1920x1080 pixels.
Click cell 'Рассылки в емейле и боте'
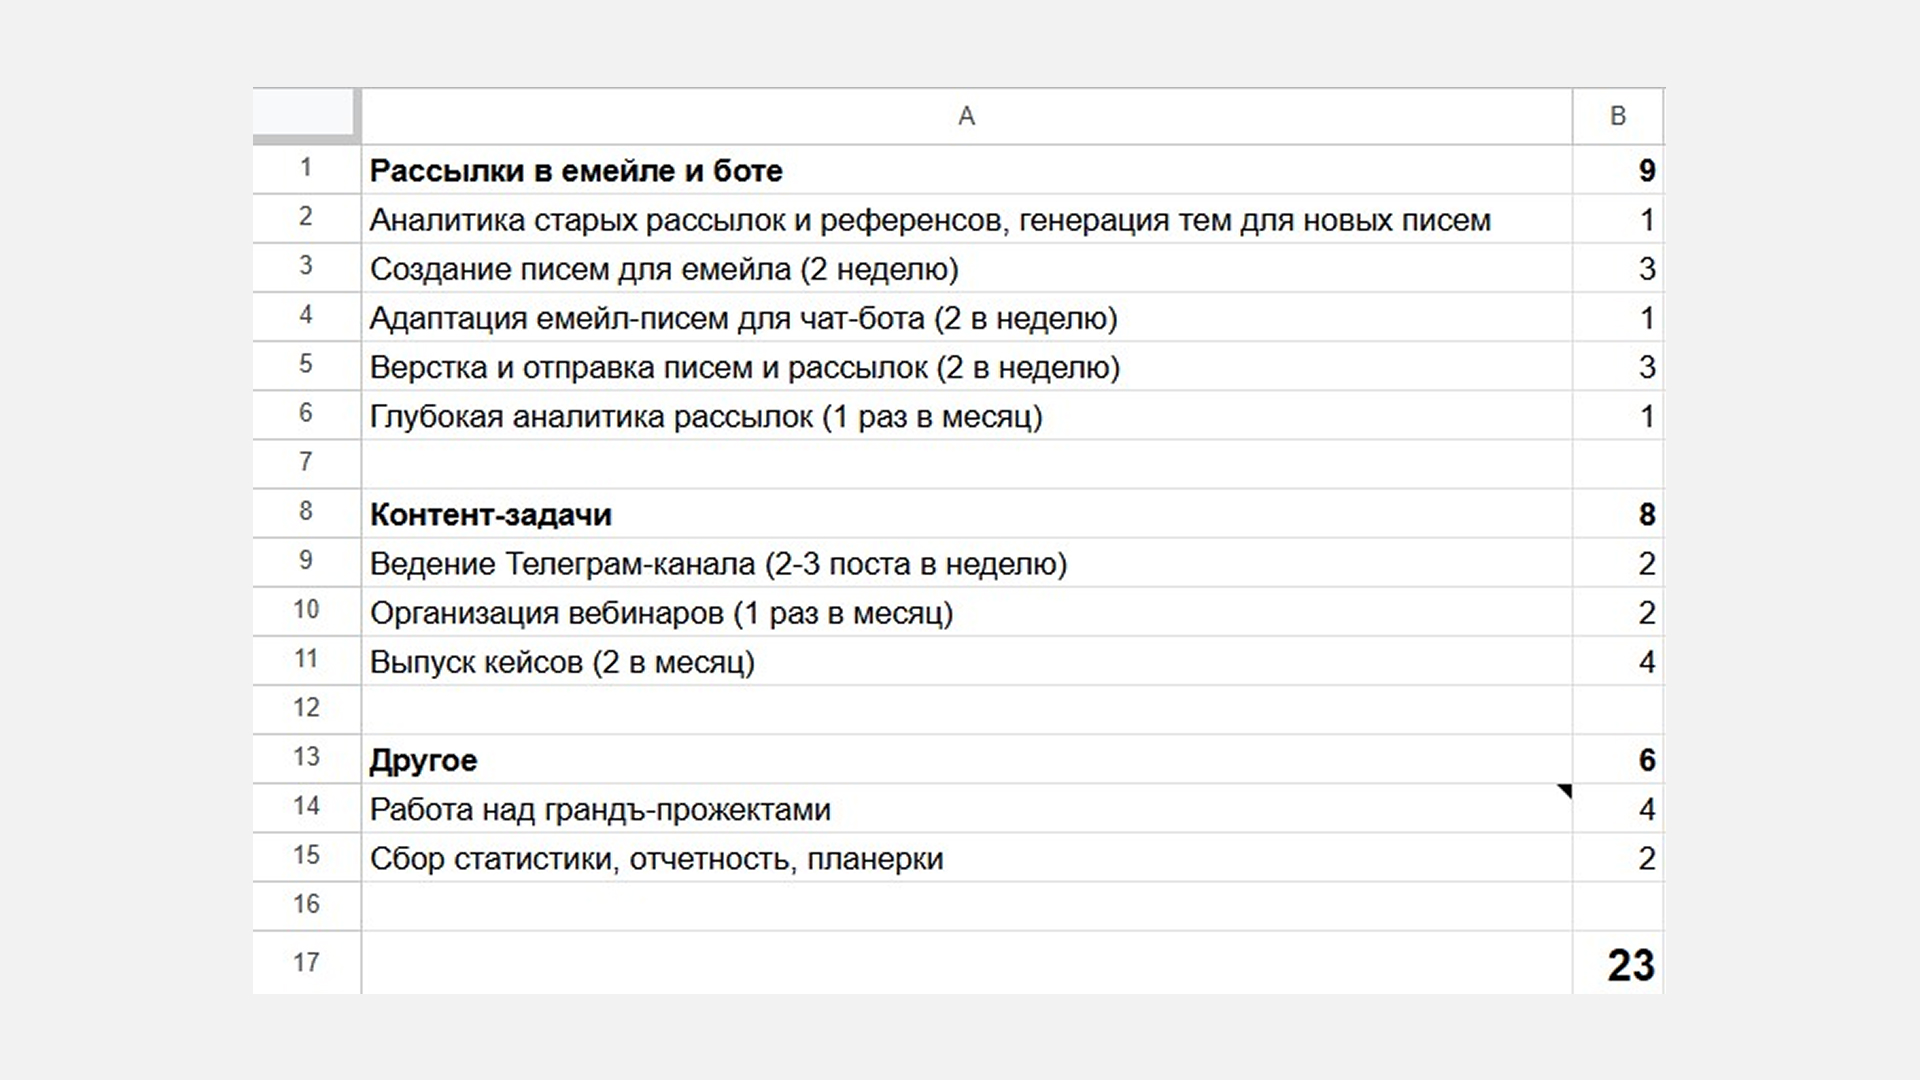(x=966, y=170)
